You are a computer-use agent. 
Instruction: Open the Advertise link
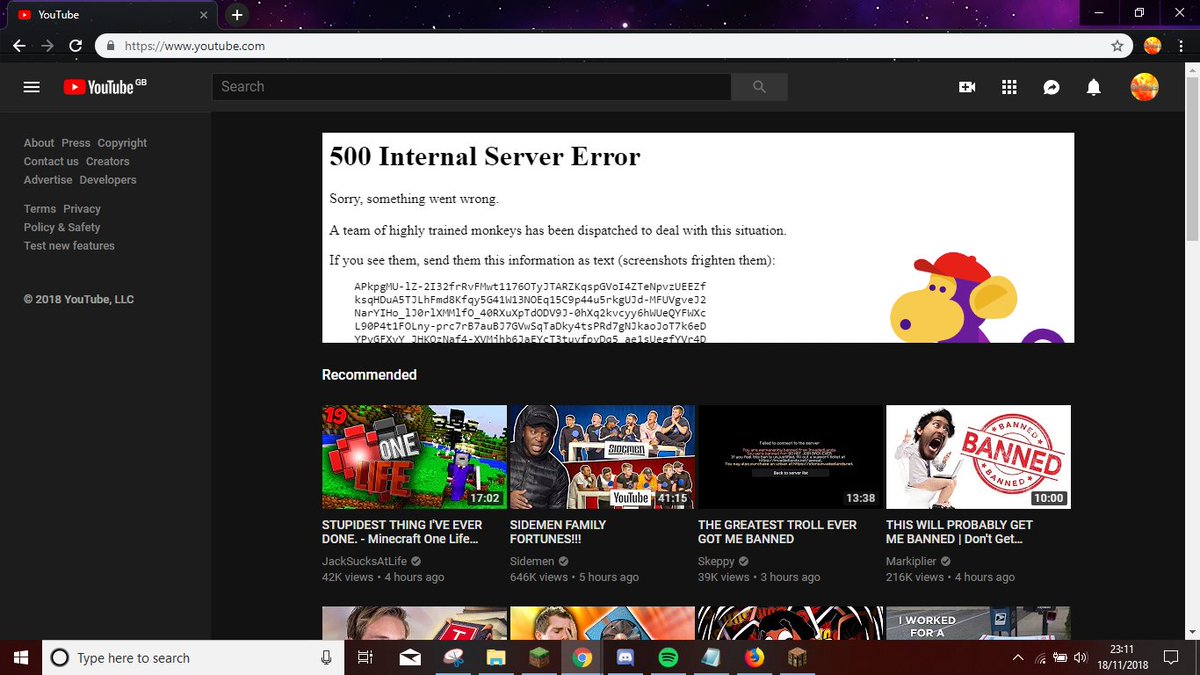(x=48, y=180)
